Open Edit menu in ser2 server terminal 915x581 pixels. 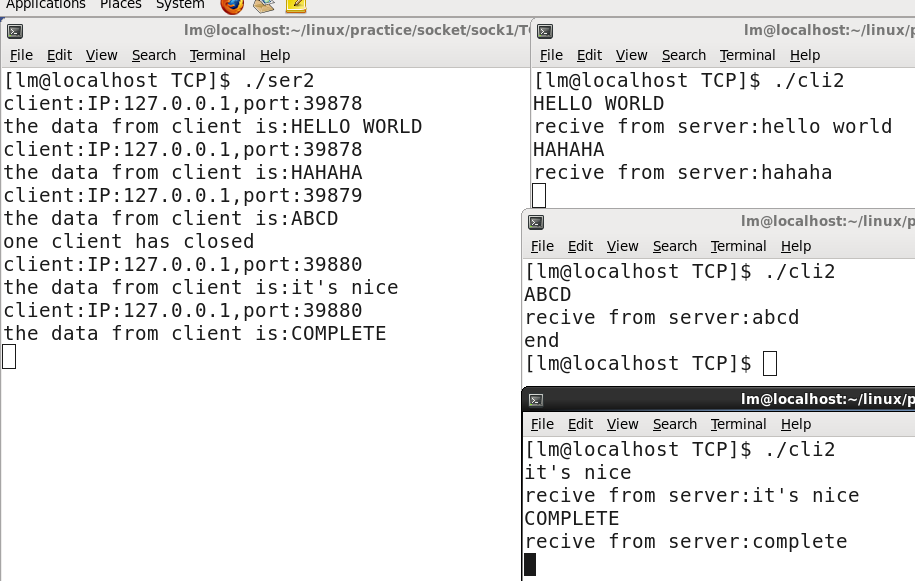[59, 55]
